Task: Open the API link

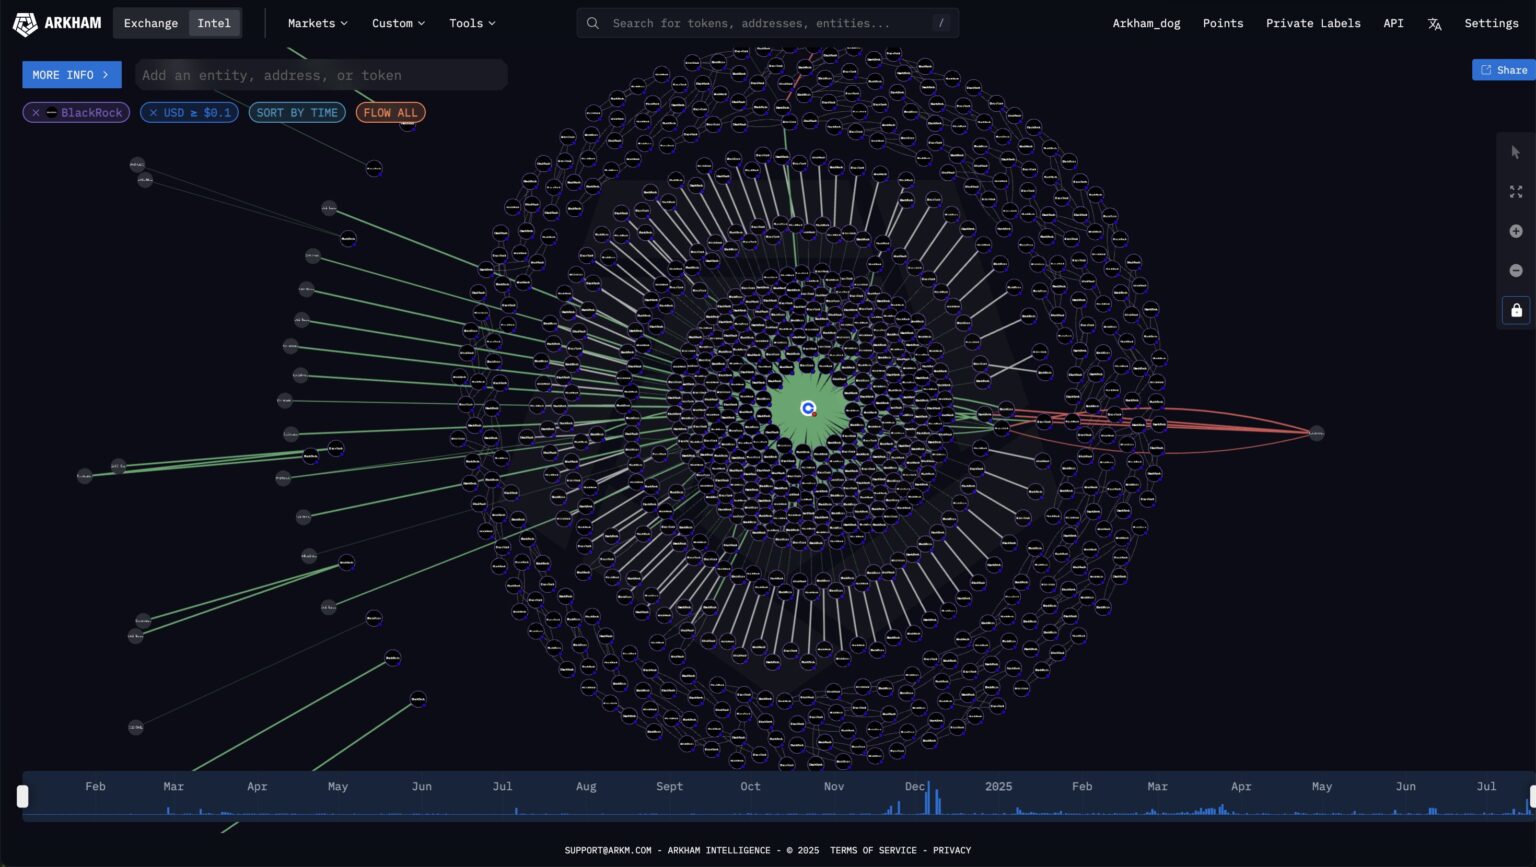Action: [x=1393, y=23]
